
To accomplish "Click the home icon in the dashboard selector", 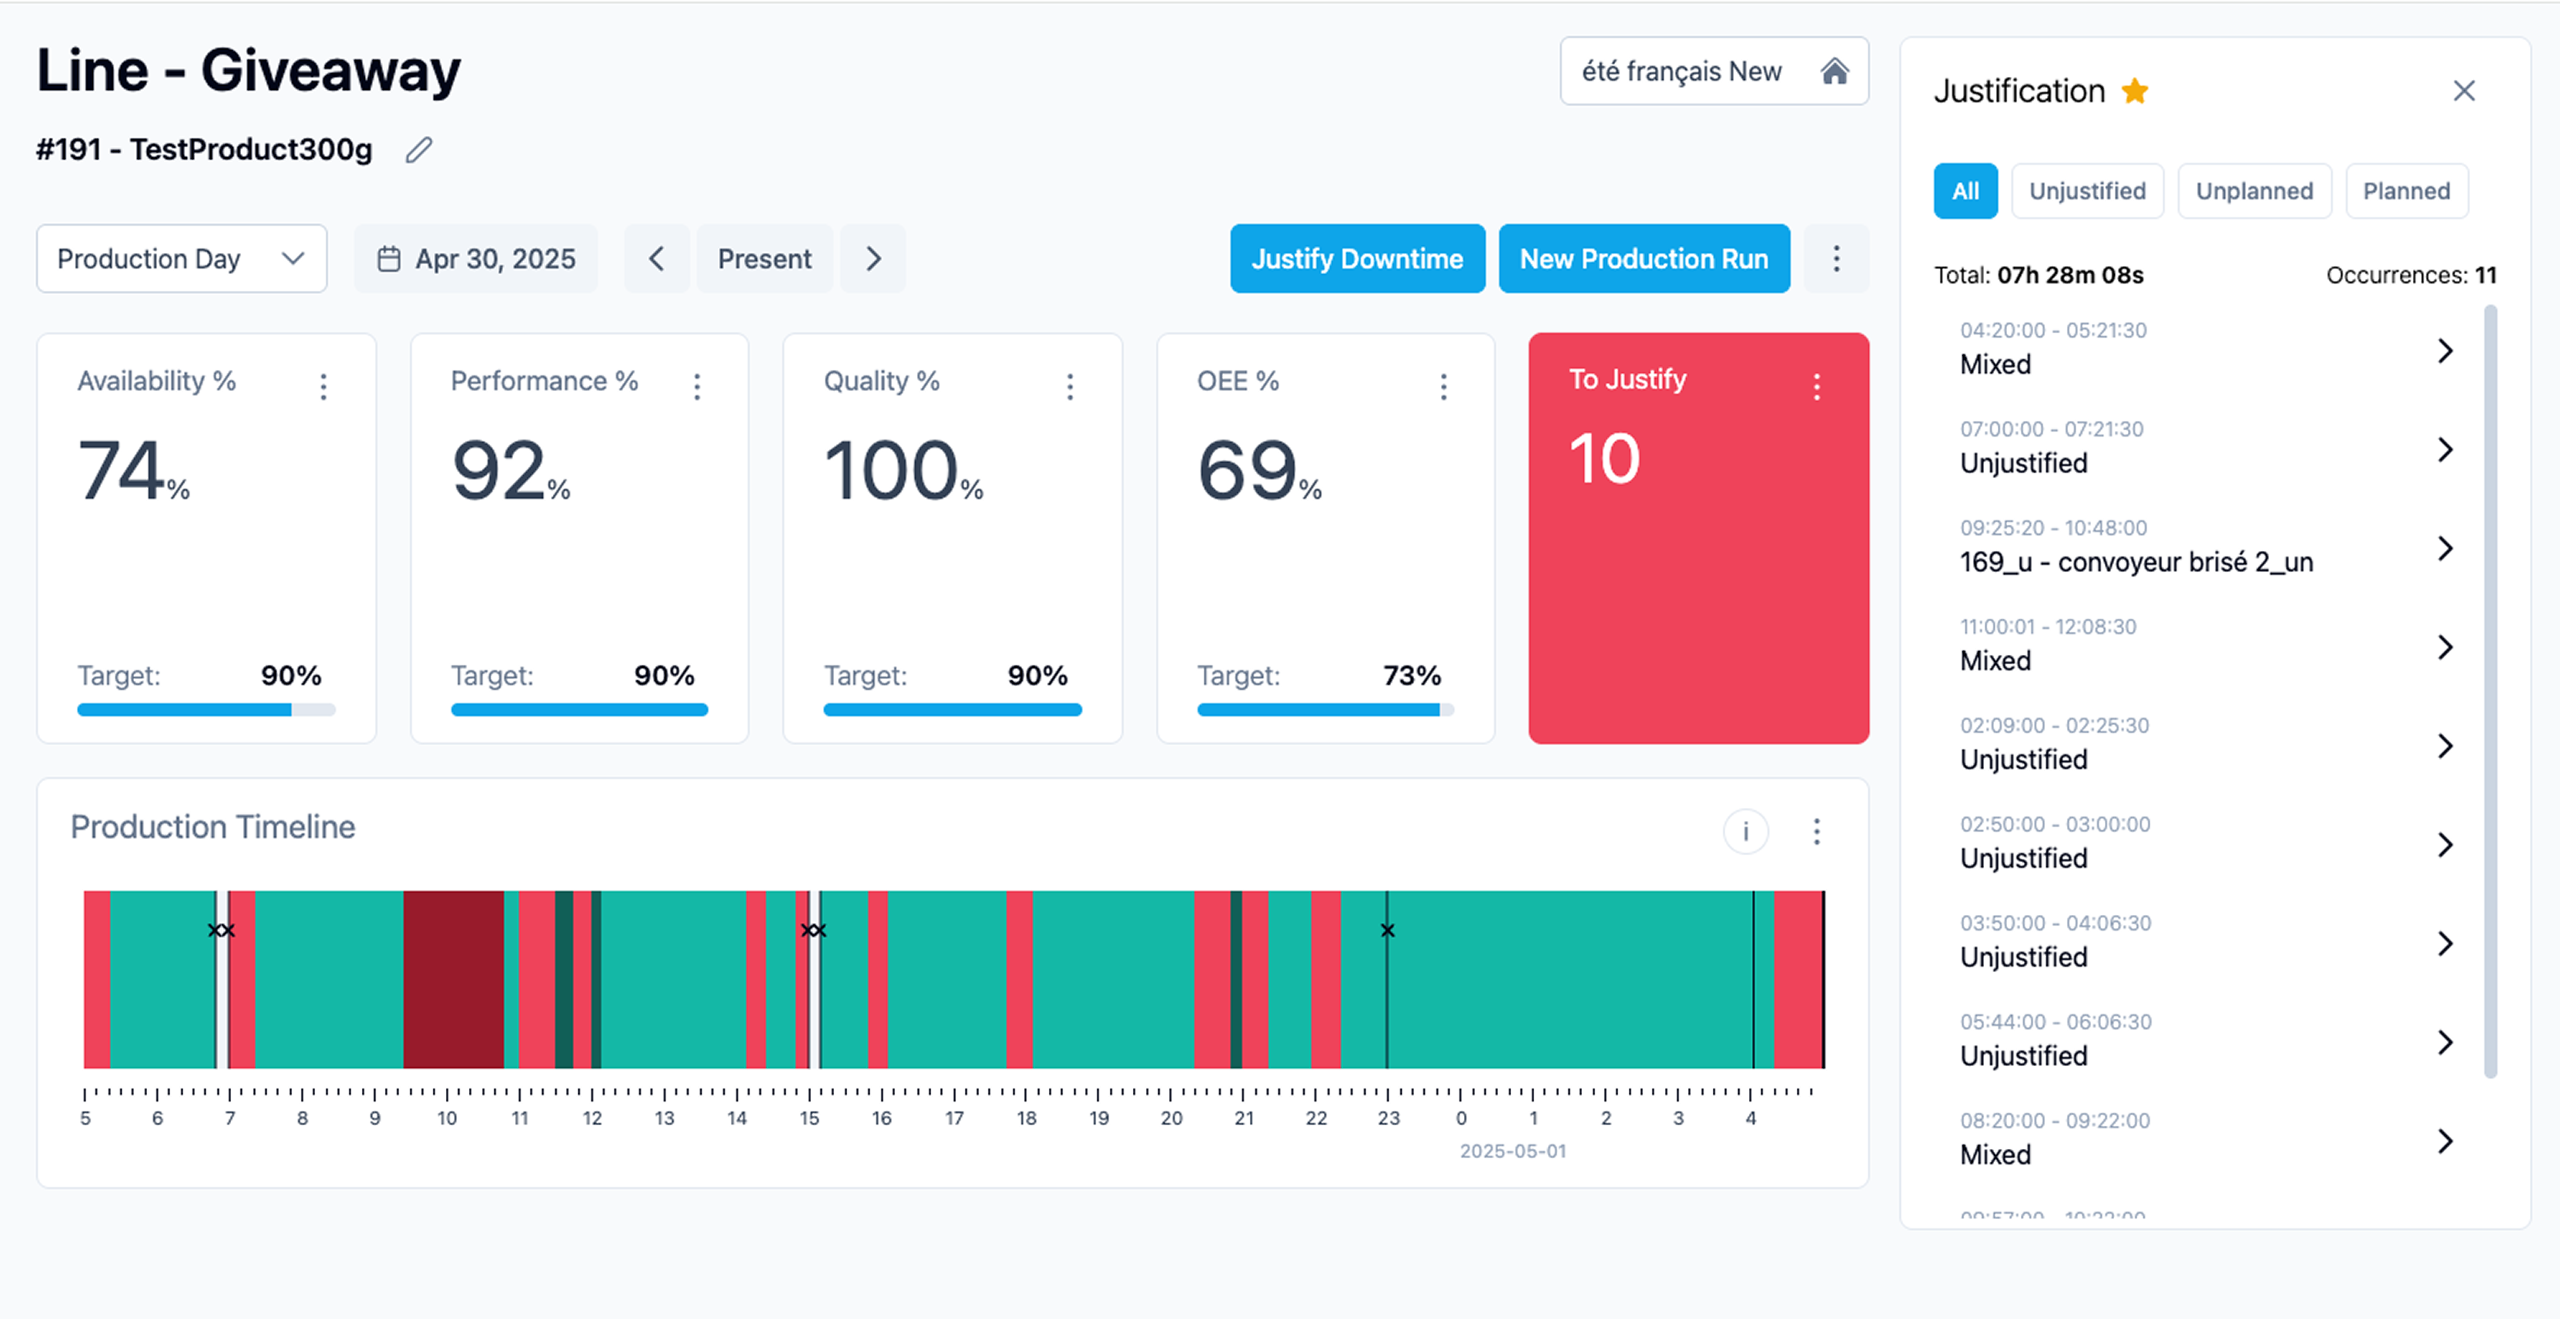I will [1834, 71].
